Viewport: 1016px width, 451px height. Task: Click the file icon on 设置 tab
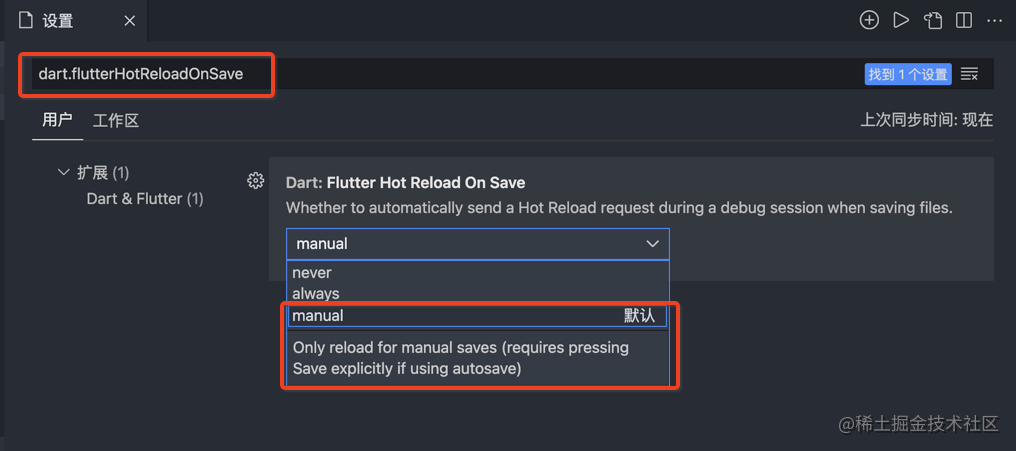(25, 21)
